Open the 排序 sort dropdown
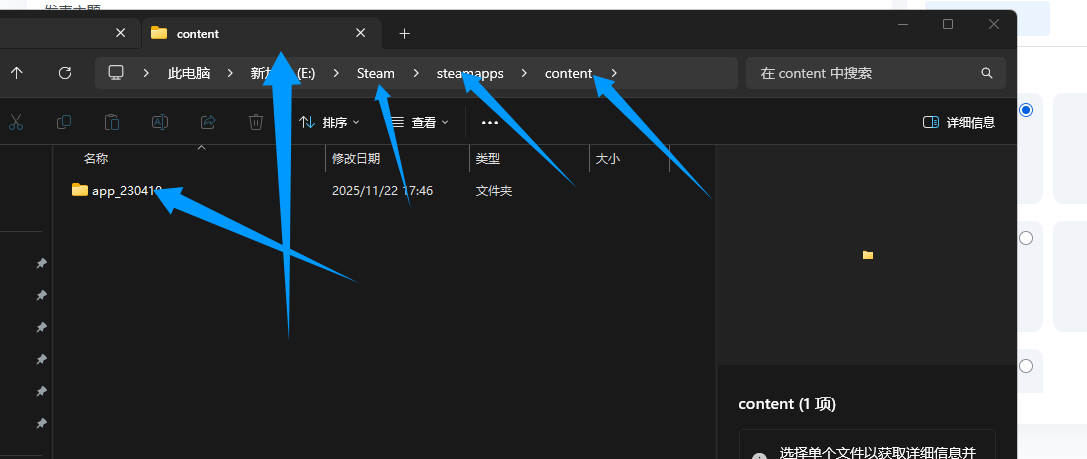 click(330, 122)
